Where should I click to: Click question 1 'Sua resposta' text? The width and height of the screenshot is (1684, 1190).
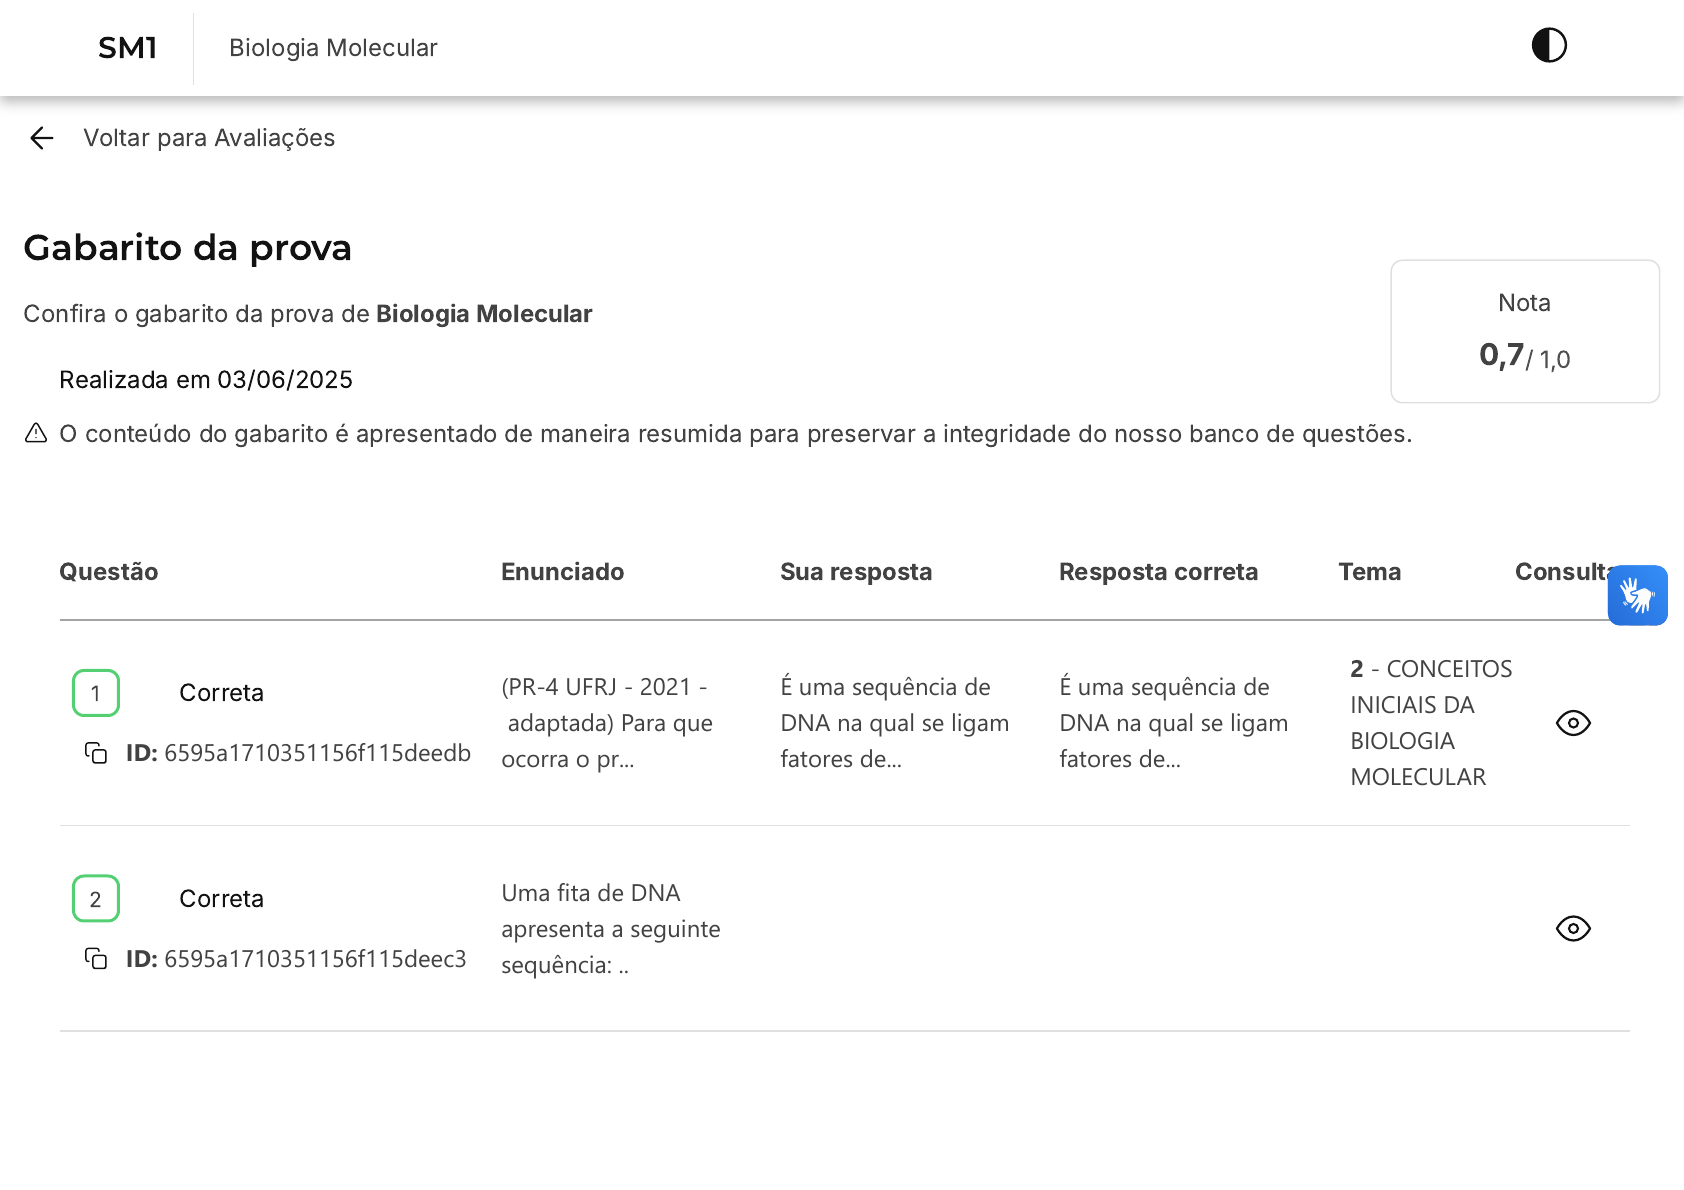coord(894,723)
